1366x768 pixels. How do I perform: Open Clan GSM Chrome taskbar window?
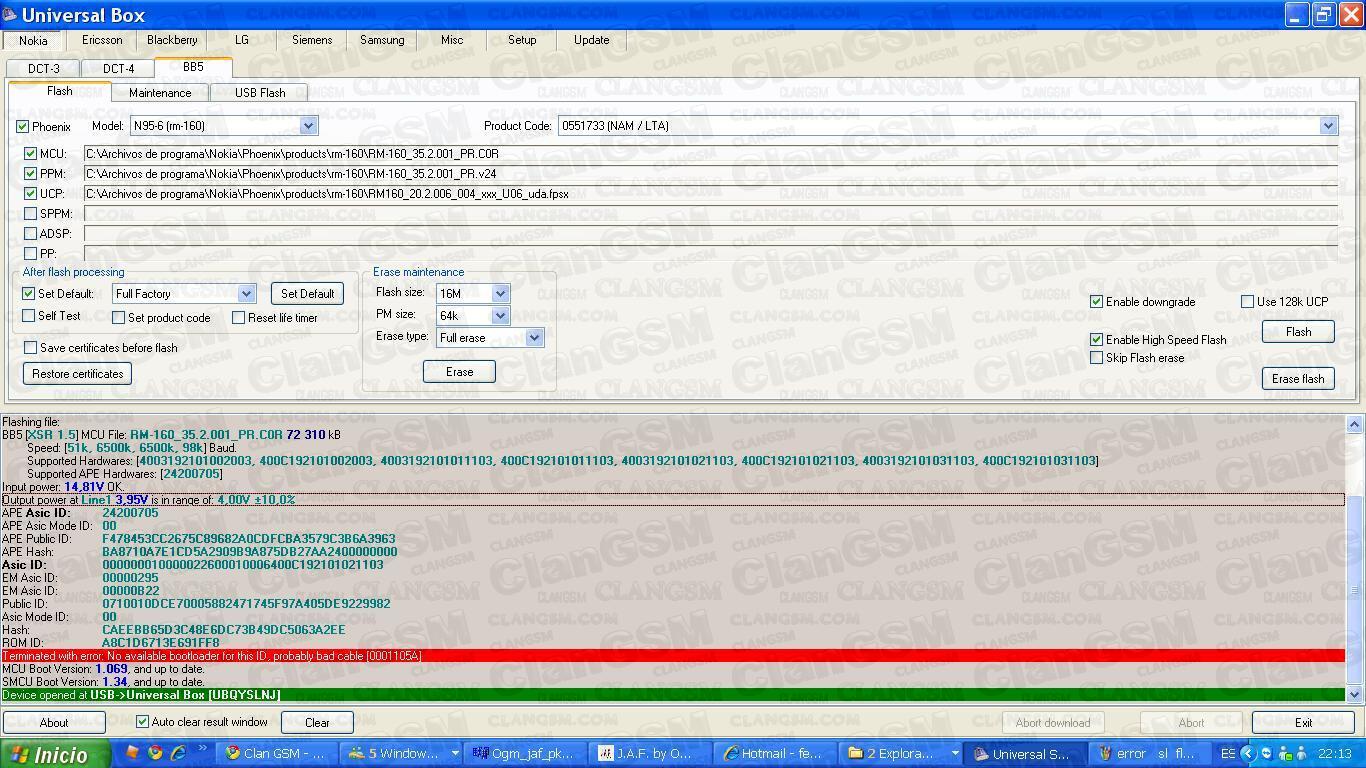point(278,753)
